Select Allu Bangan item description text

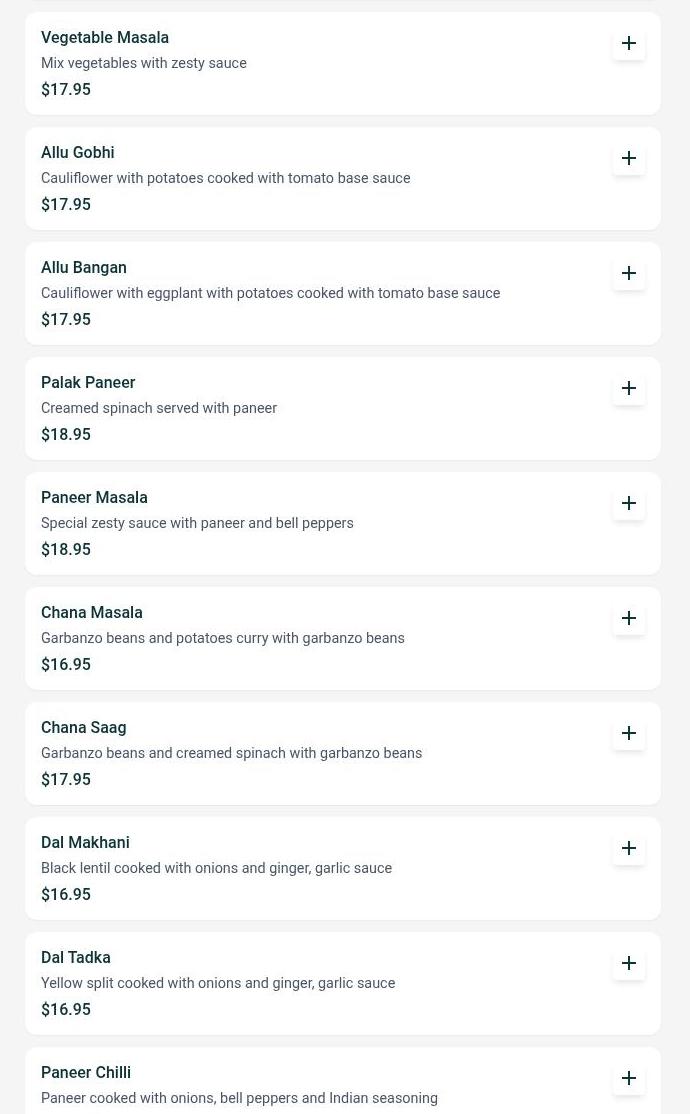(271, 293)
